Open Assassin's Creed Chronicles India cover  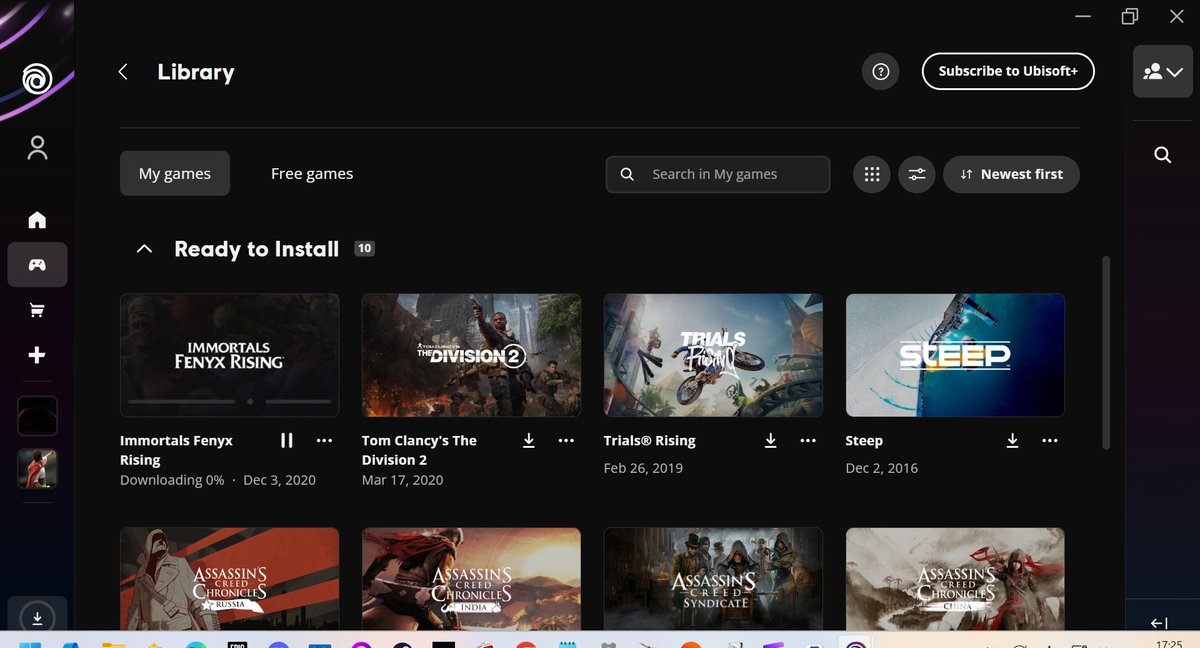coord(471,579)
